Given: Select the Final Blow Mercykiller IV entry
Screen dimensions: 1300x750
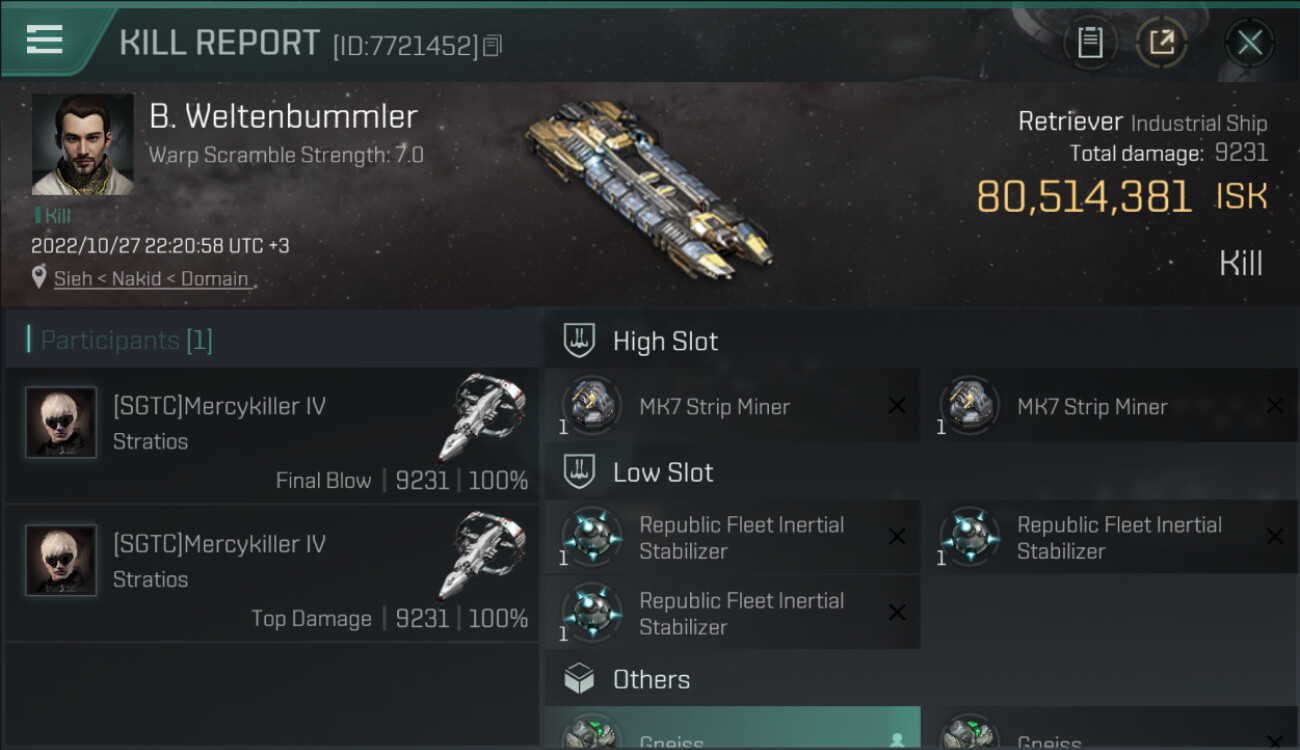Looking at the screenshot, I should click(272, 435).
